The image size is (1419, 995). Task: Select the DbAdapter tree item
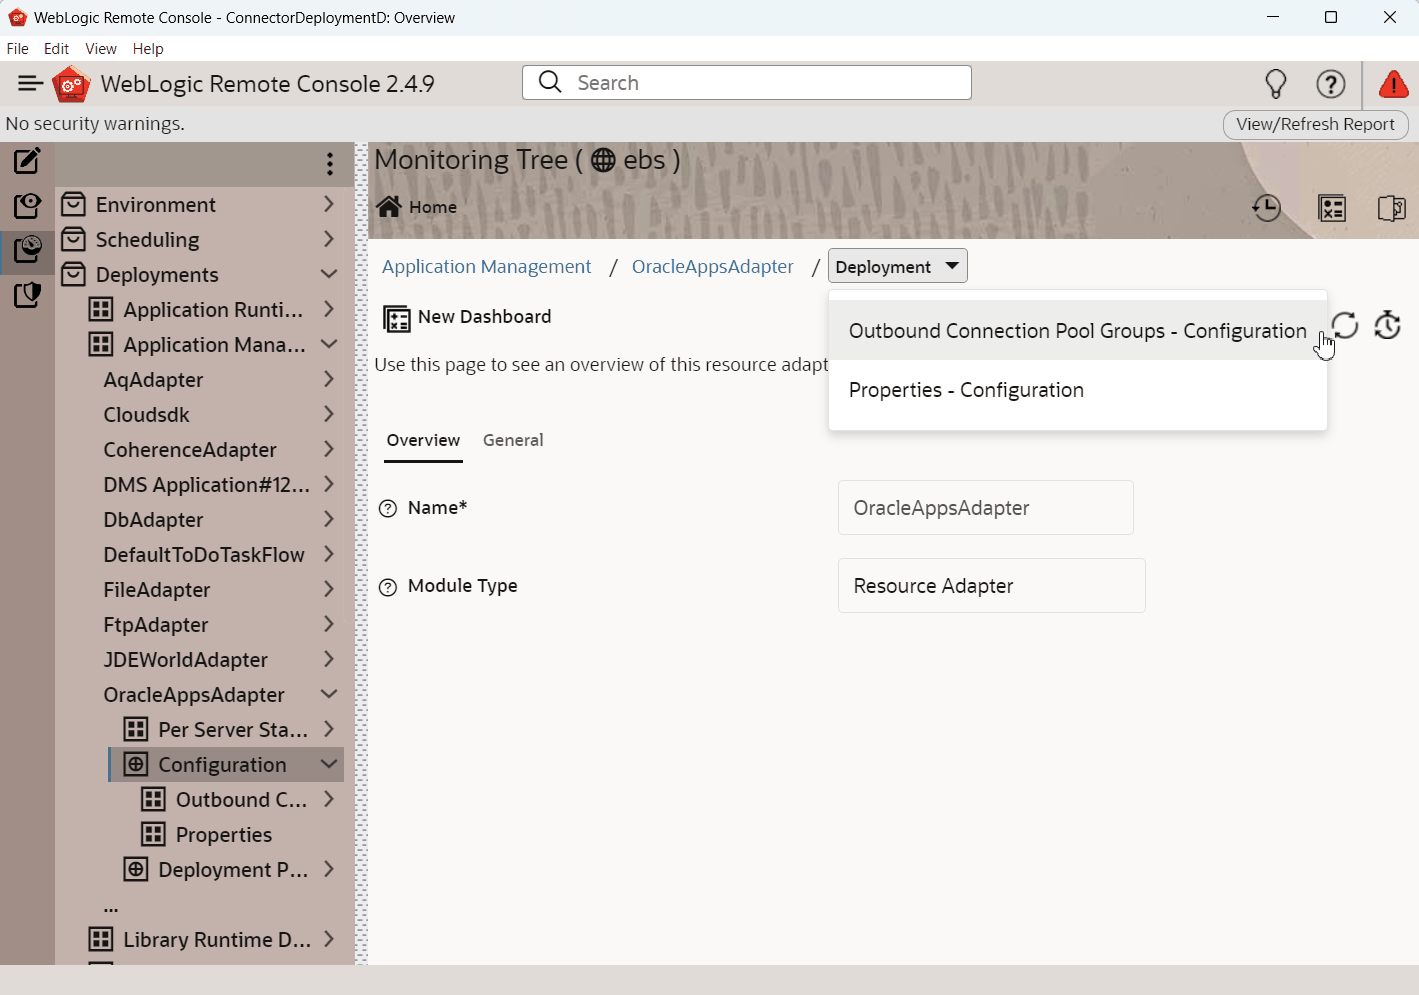(153, 519)
